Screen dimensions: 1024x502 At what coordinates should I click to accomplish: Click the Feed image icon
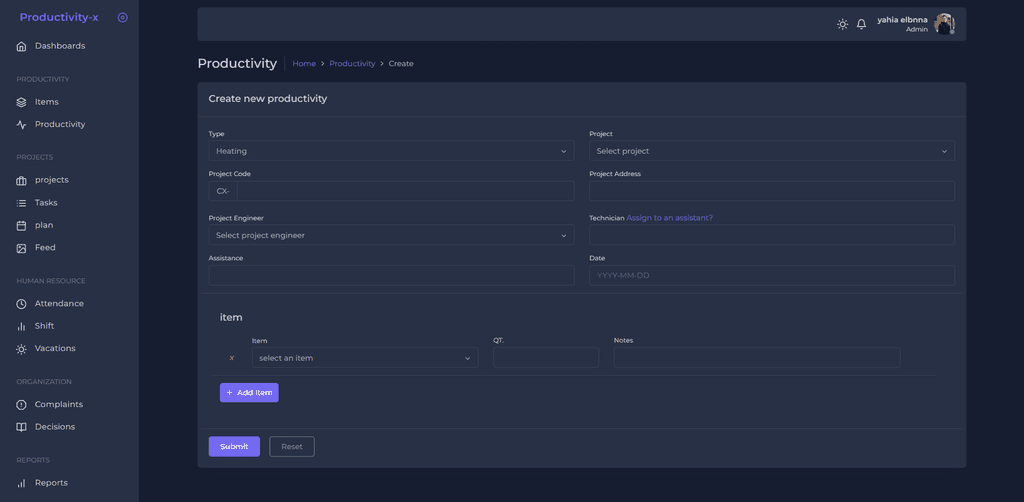(22, 248)
